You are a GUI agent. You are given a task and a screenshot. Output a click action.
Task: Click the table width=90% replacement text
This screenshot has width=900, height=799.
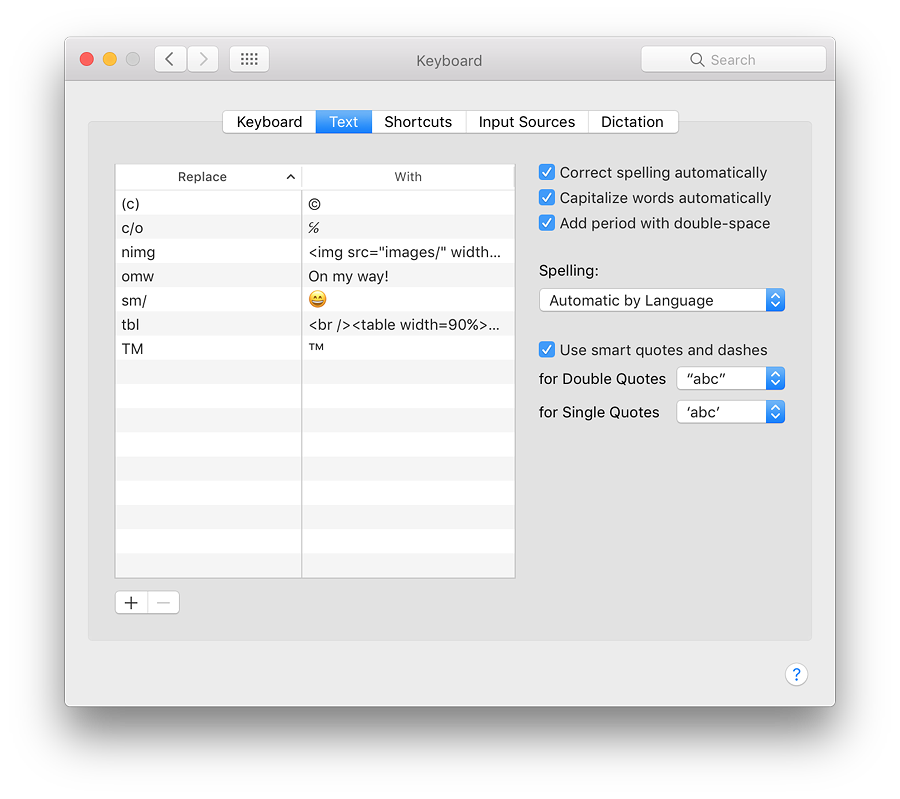pyautogui.click(x=404, y=325)
